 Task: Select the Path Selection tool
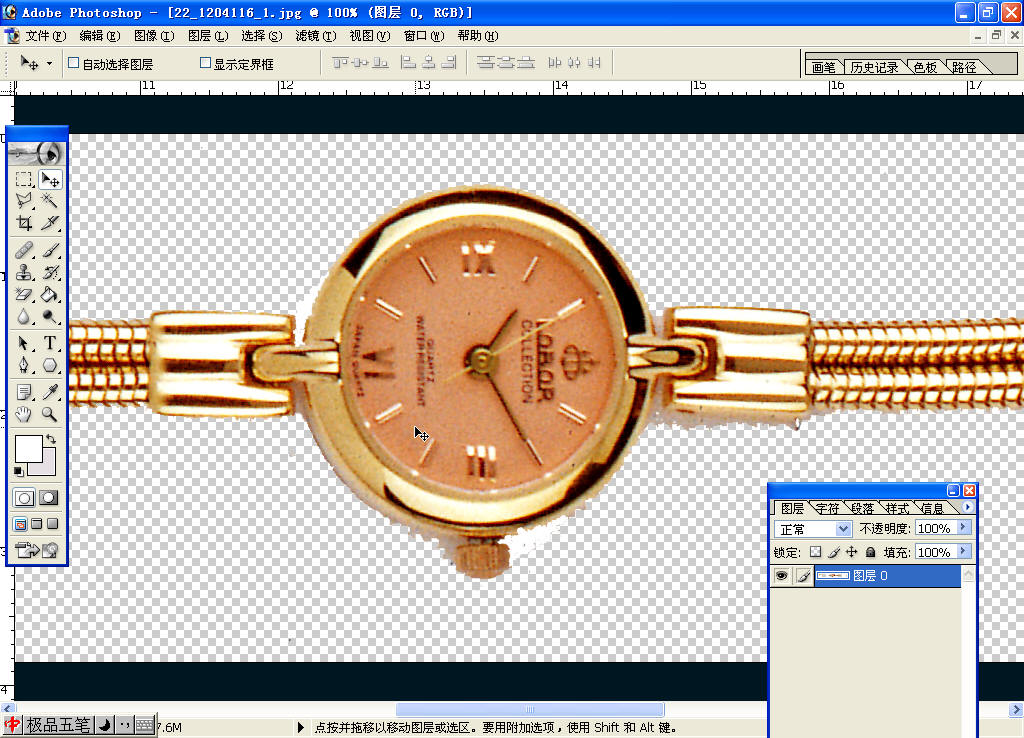pos(24,343)
